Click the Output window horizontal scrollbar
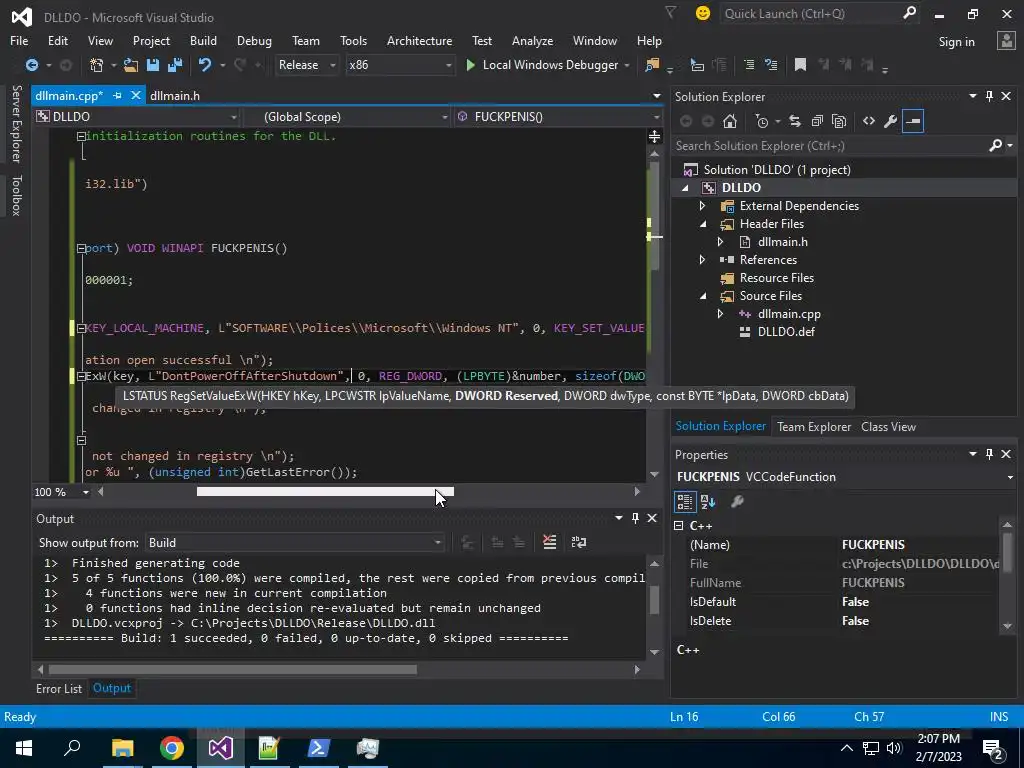Viewport: 1024px width, 768px height. pyautogui.click(x=232, y=669)
